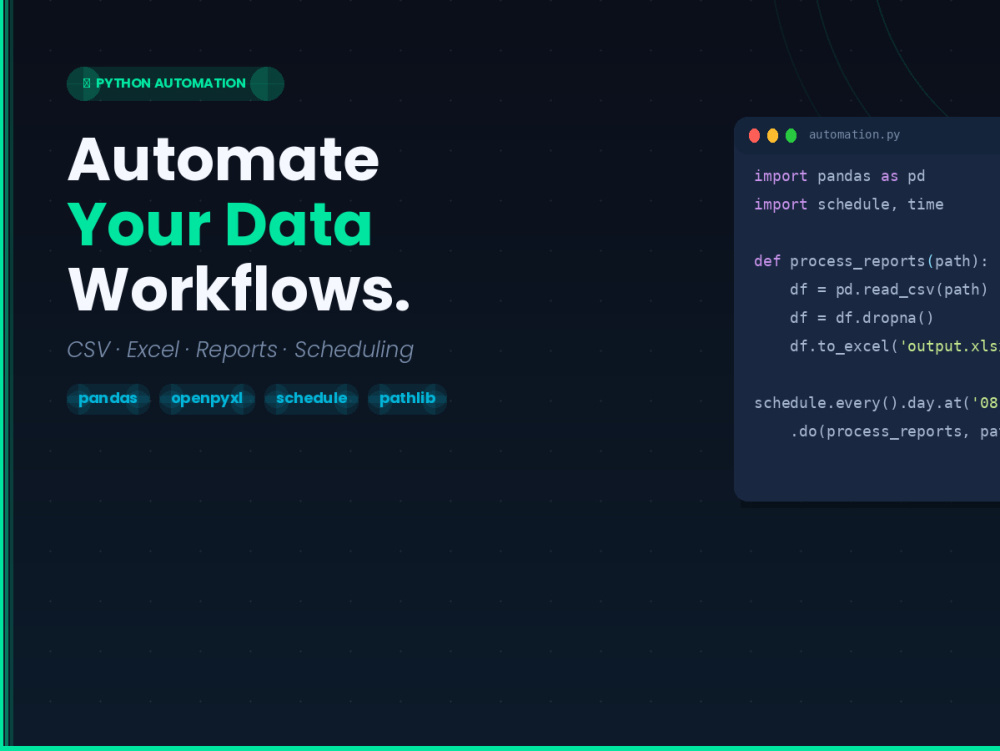The image size is (1000, 751).
Task: Click the line 'import pandas as pd'
Action: 839,176
